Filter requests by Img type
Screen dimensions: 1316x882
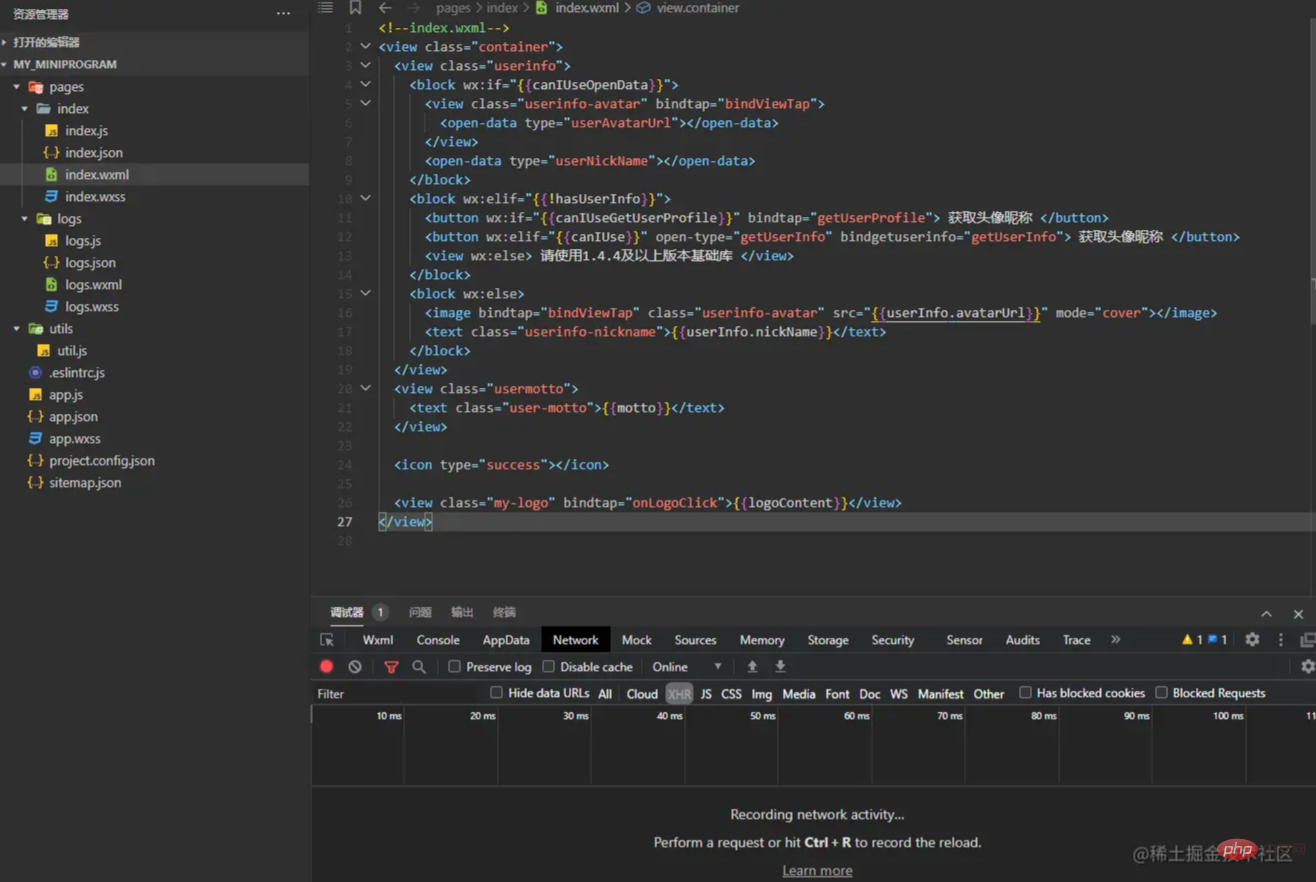(x=762, y=694)
